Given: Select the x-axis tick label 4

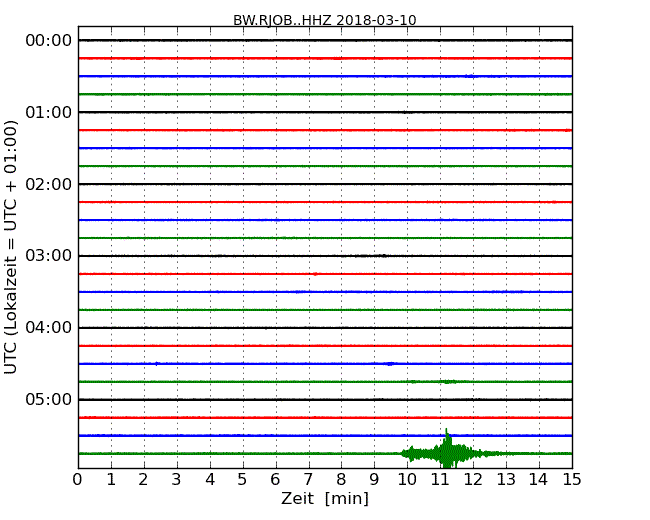Looking at the screenshot, I should [x=210, y=479].
